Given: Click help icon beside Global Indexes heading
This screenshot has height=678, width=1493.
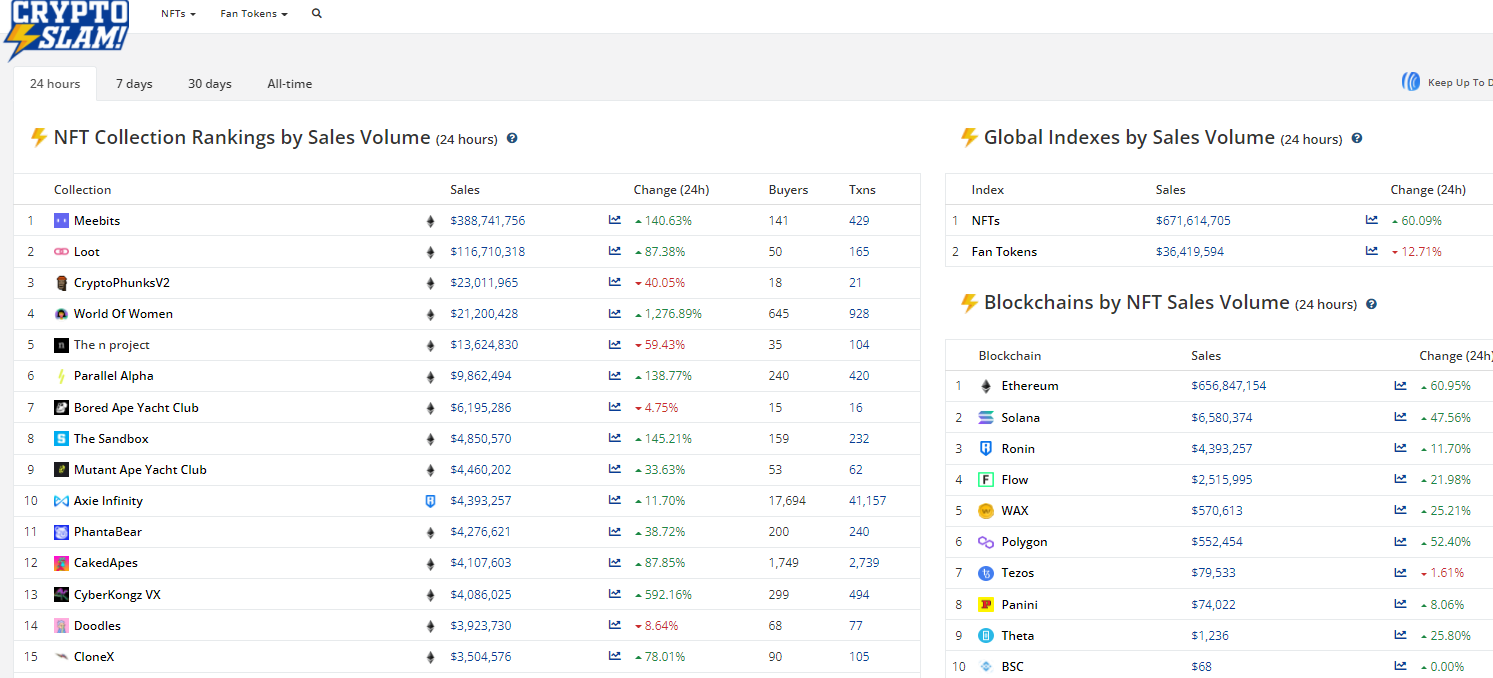Looking at the screenshot, I should point(1357,138).
